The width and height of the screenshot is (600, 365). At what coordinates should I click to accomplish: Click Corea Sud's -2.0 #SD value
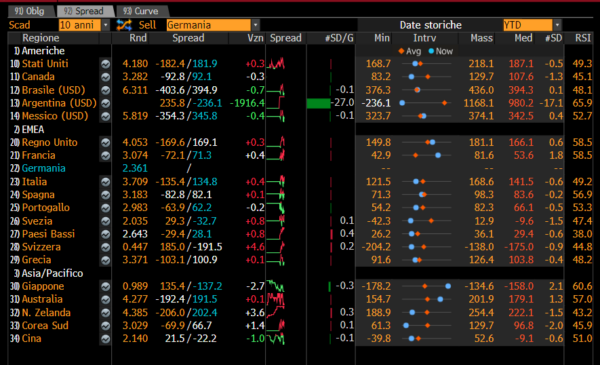553,326
